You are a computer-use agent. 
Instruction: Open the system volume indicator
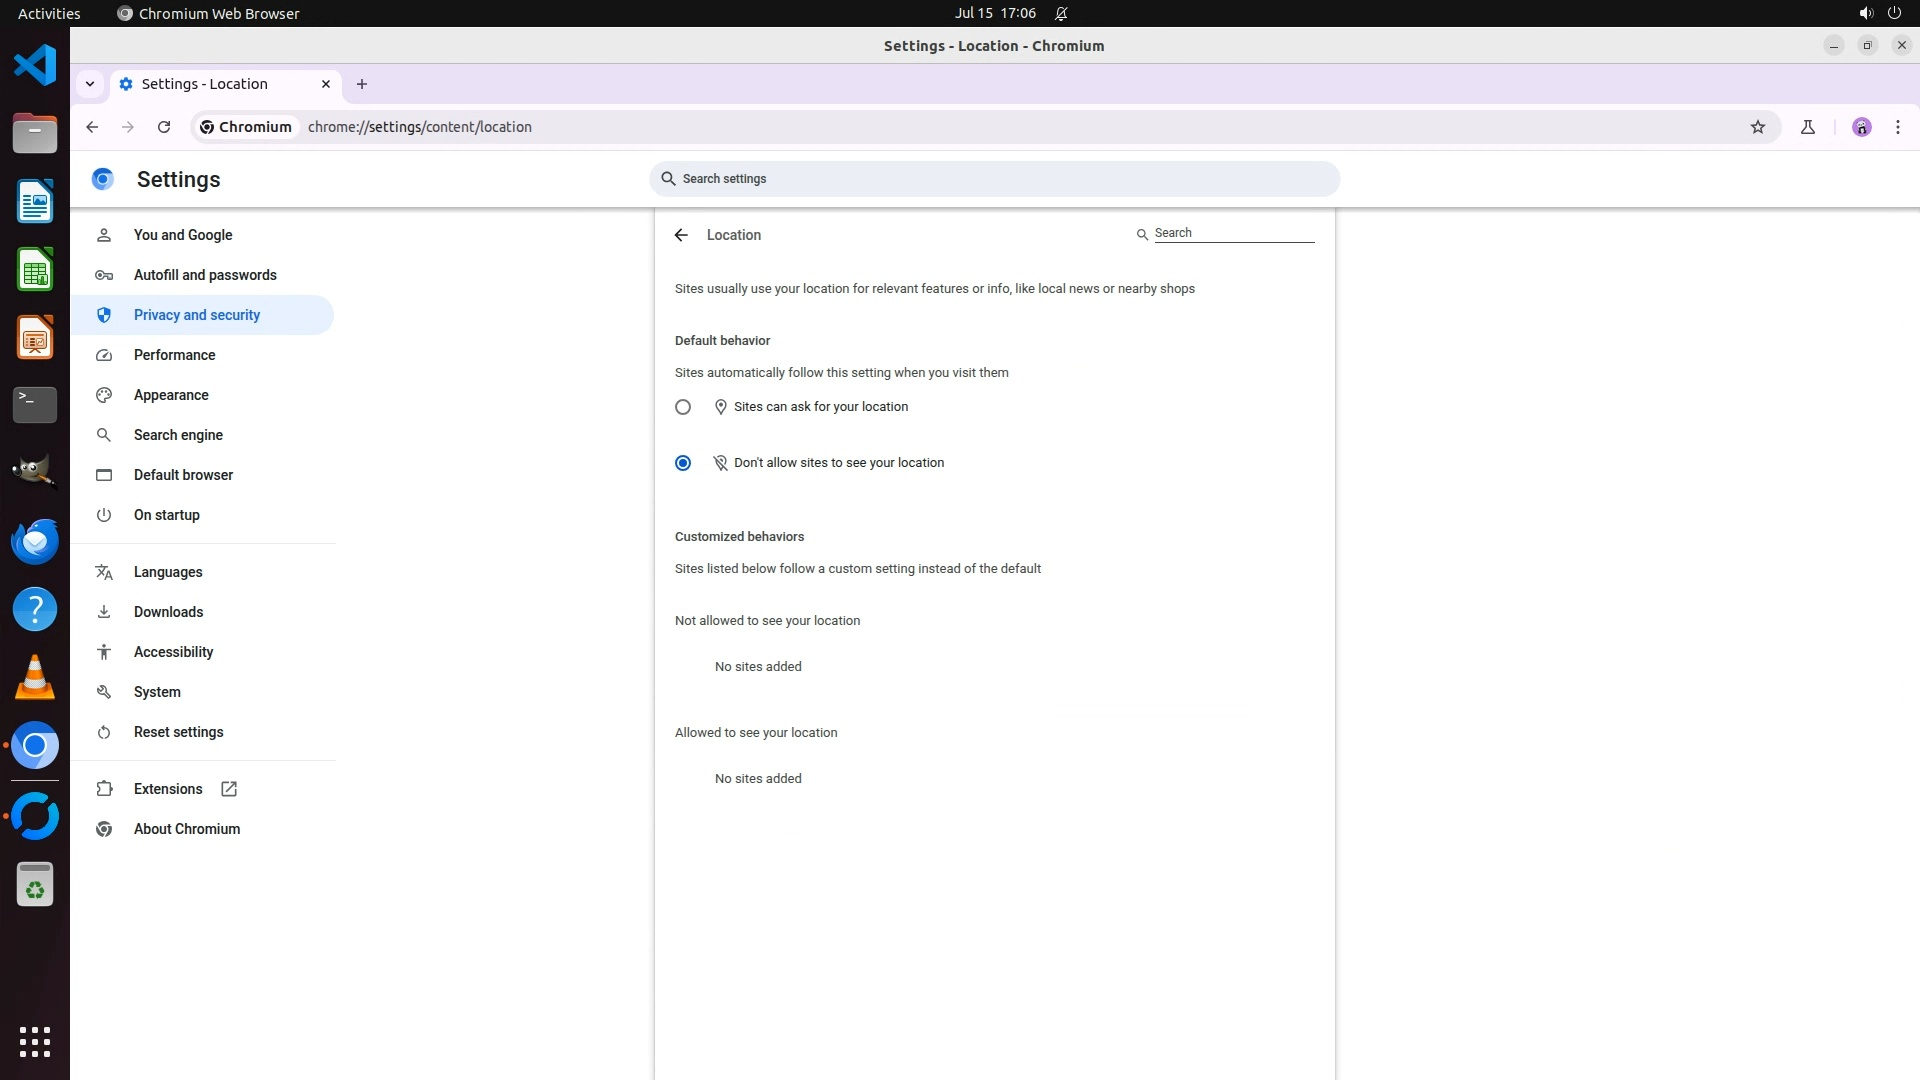coord(1865,13)
